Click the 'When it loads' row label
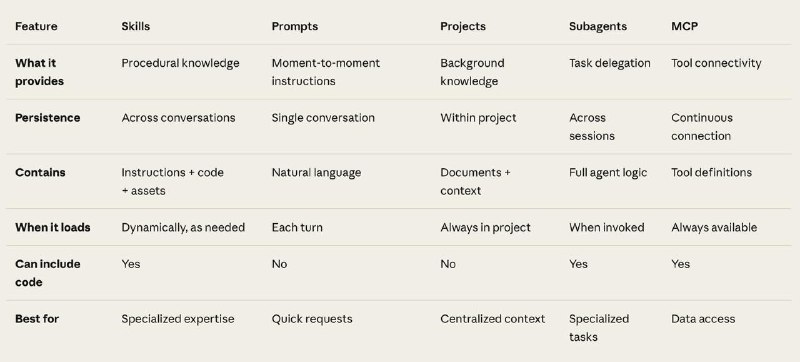The width and height of the screenshot is (800, 362). pos(53,227)
